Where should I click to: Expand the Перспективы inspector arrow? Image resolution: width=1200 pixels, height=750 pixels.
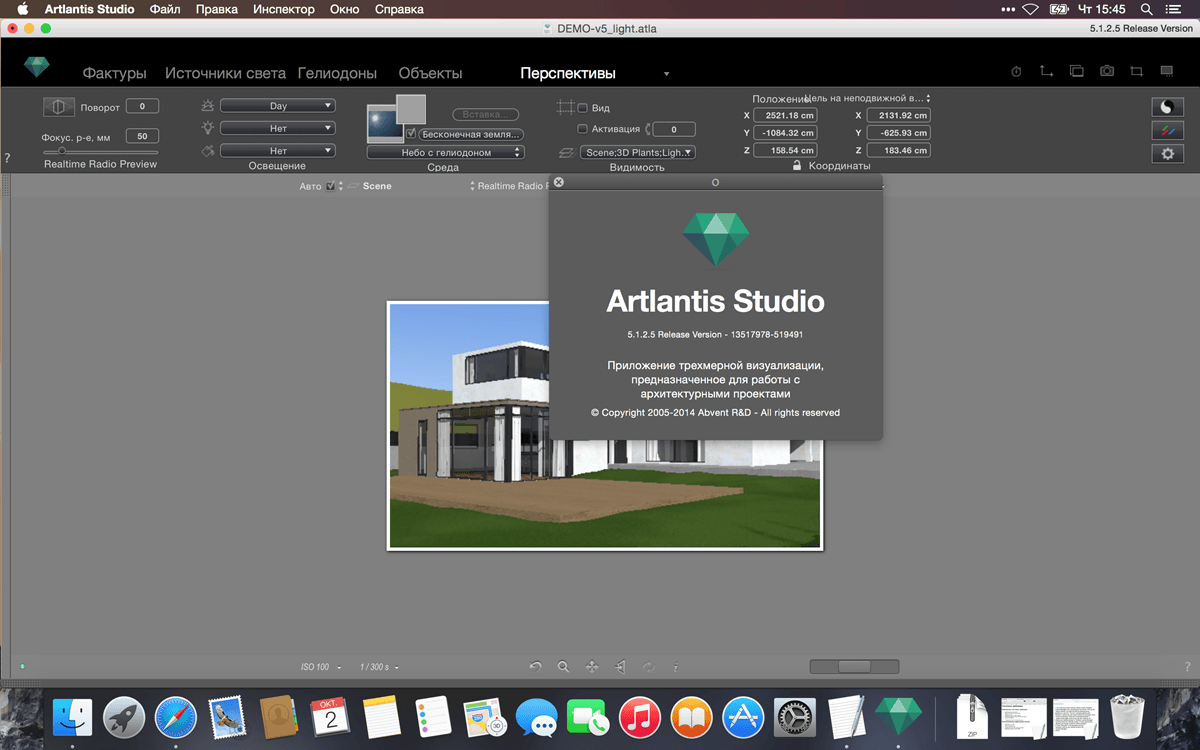[666, 74]
